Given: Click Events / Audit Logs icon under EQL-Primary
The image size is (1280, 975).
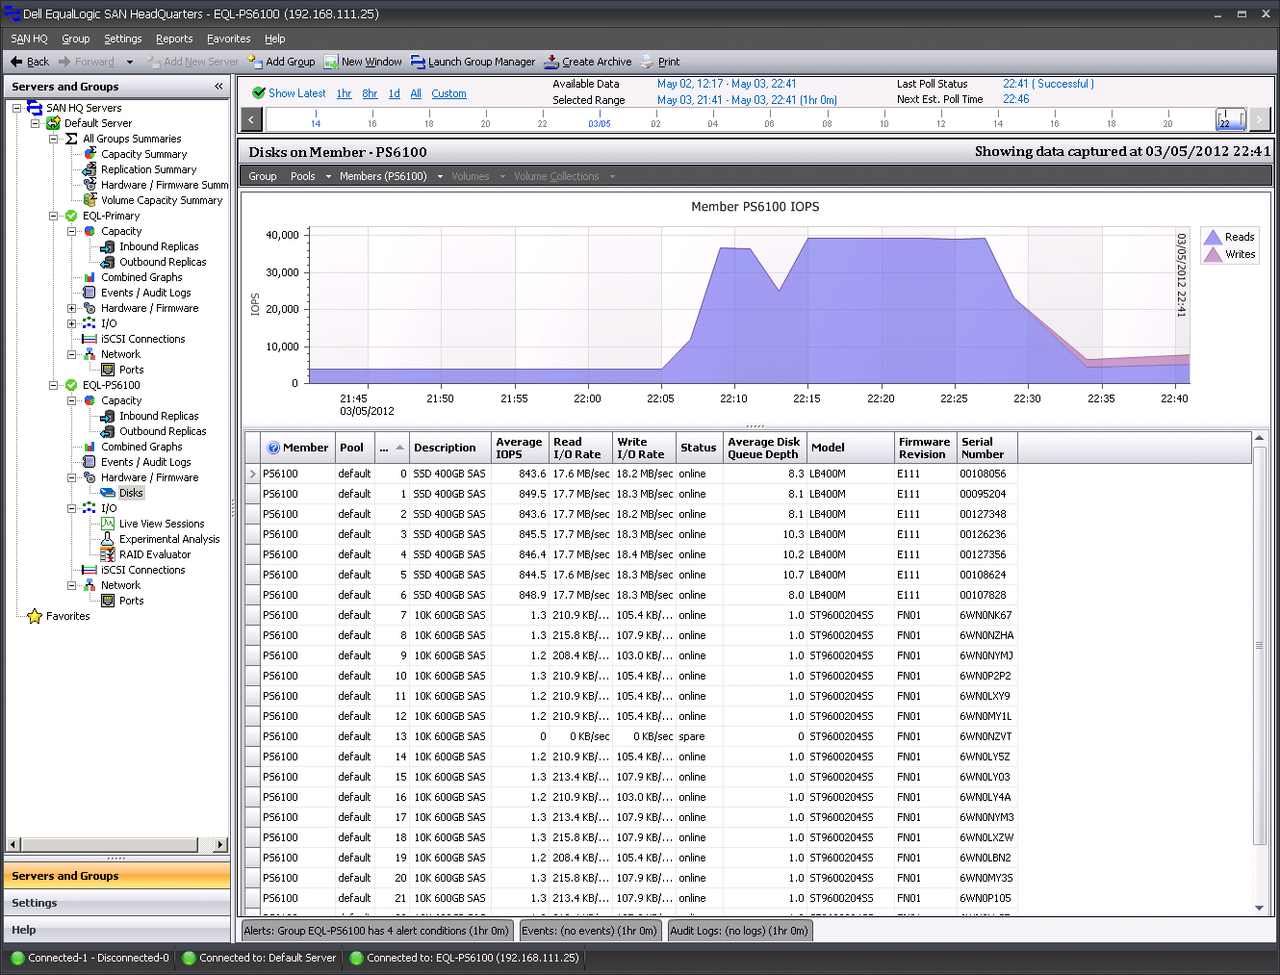Looking at the screenshot, I should (90, 293).
